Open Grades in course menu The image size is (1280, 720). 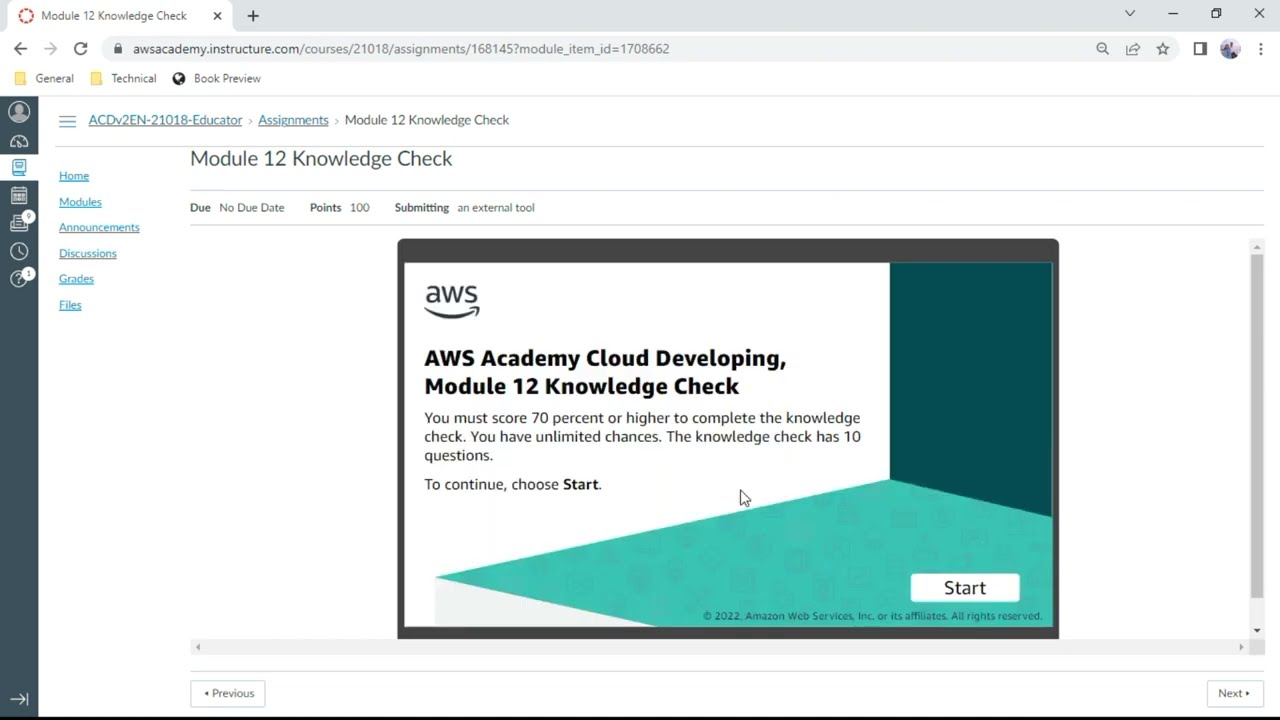pos(76,279)
